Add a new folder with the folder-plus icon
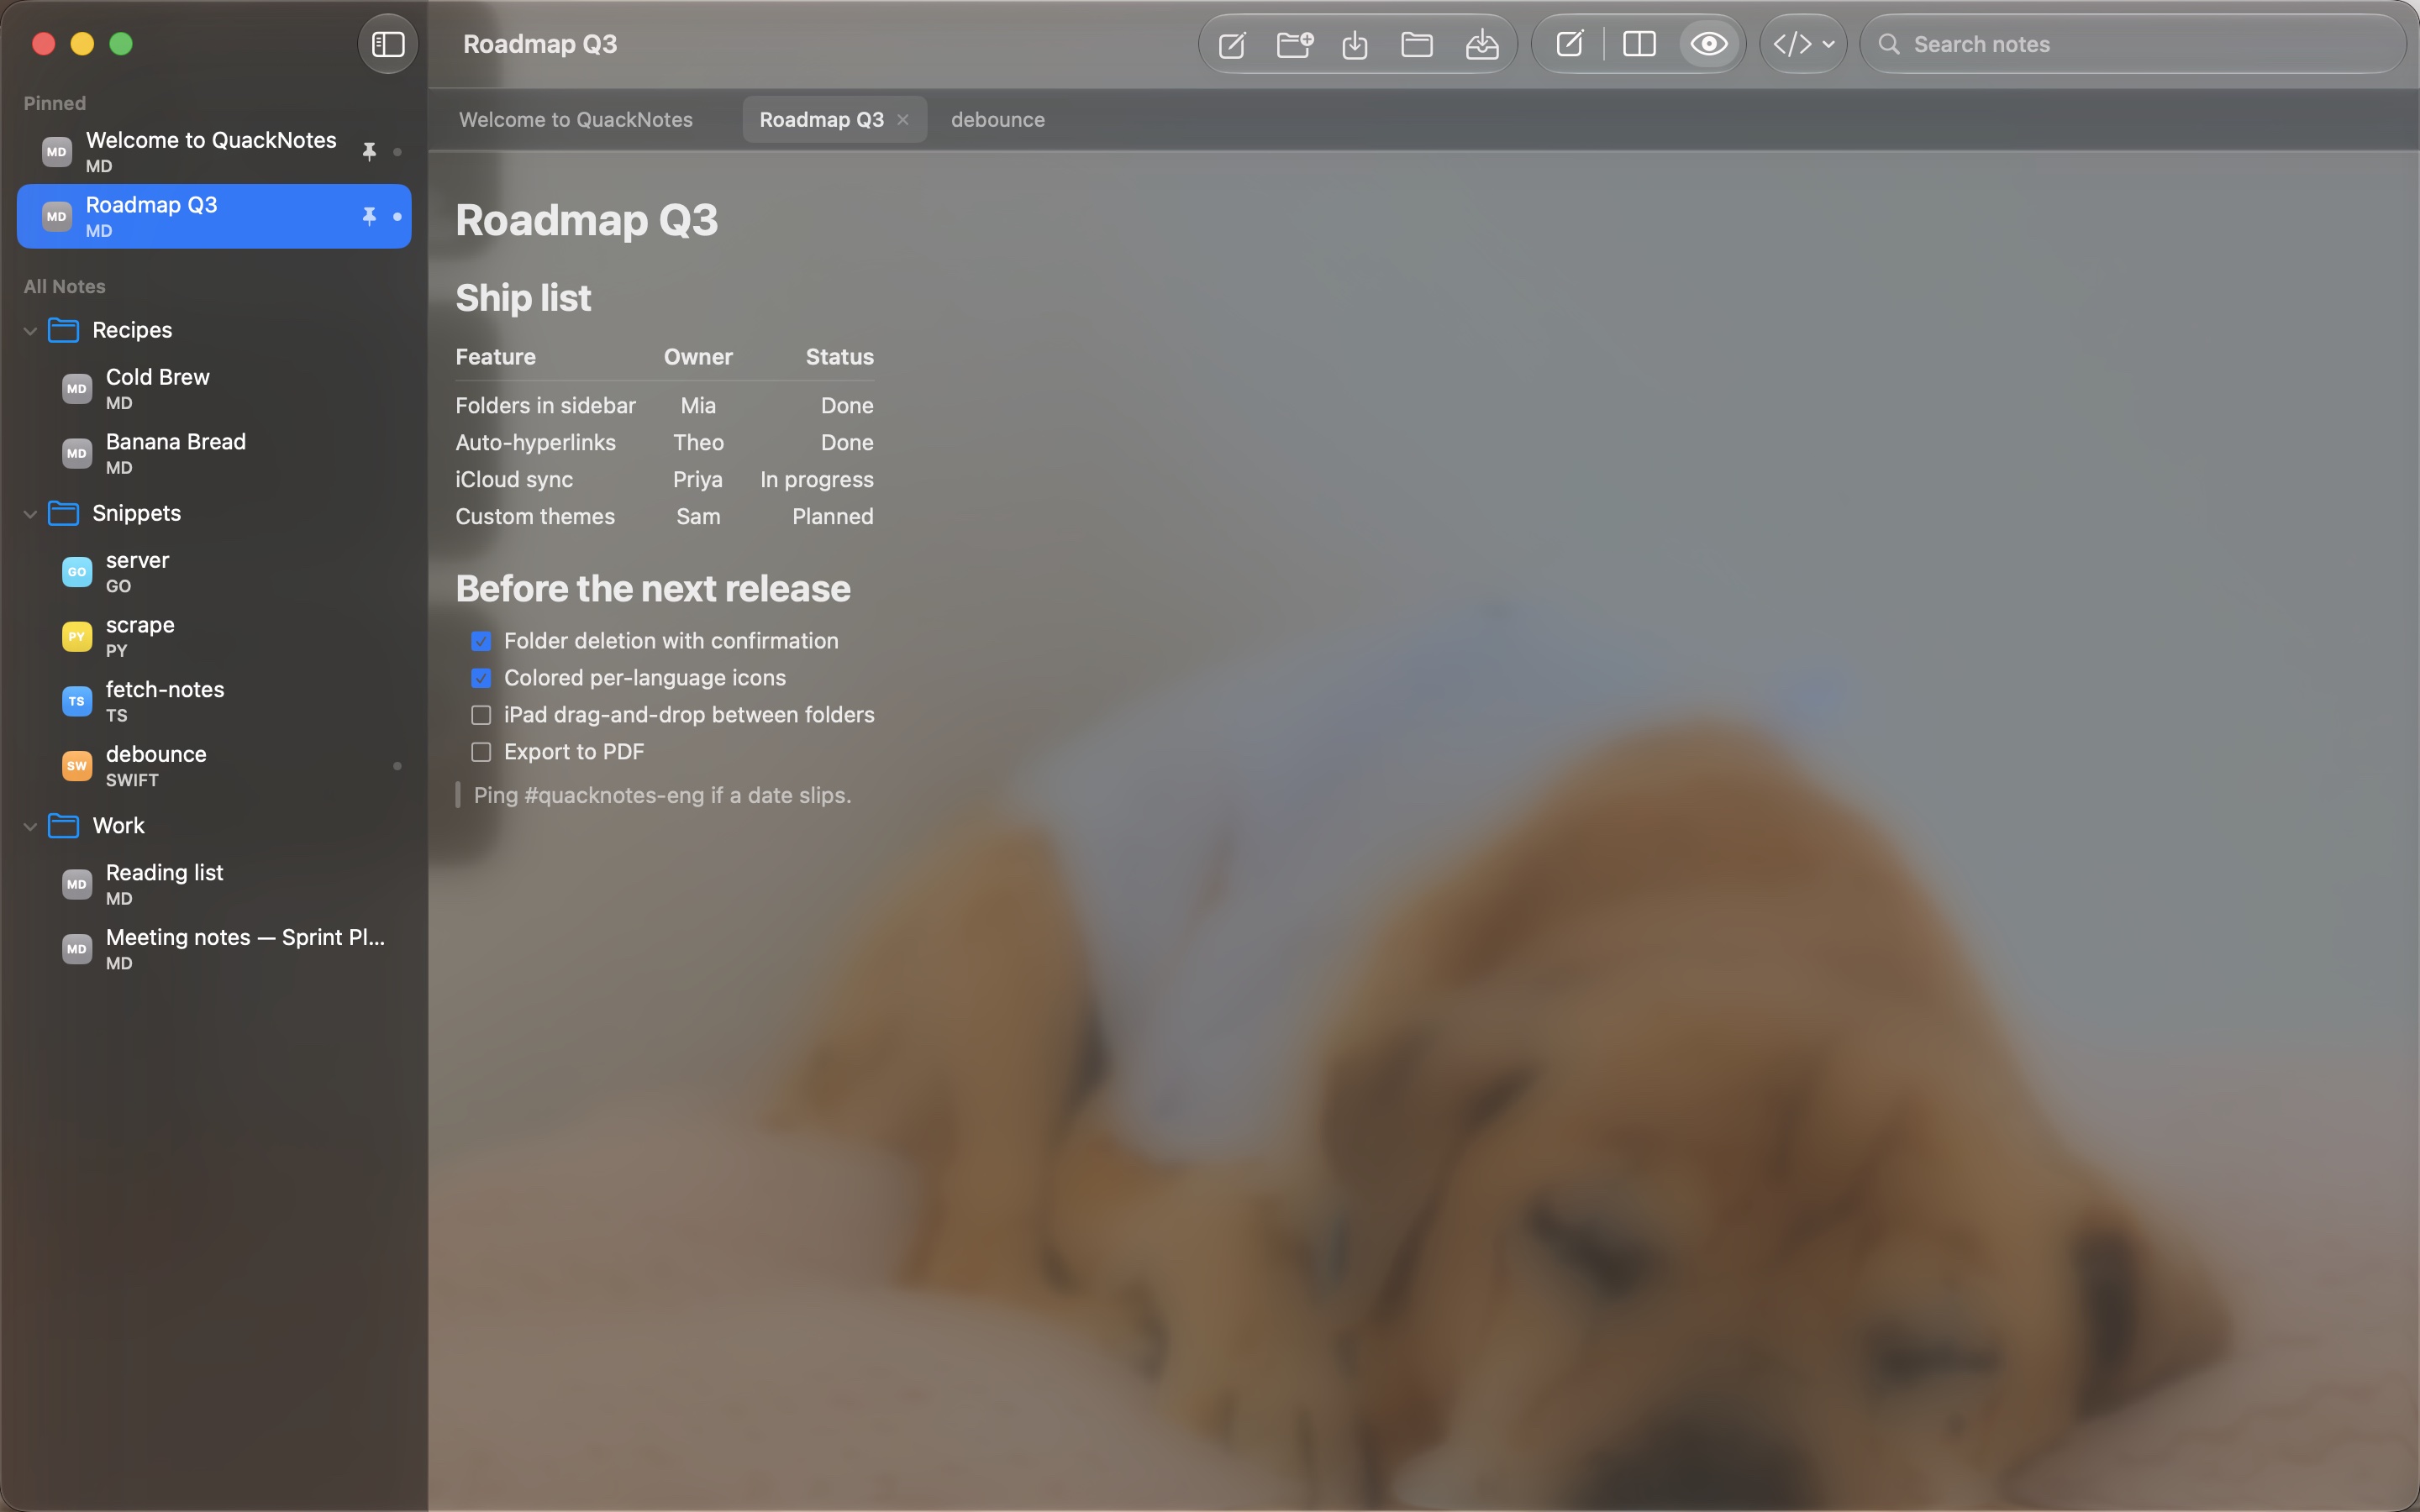Image resolution: width=2420 pixels, height=1512 pixels. [x=1295, y=45]
